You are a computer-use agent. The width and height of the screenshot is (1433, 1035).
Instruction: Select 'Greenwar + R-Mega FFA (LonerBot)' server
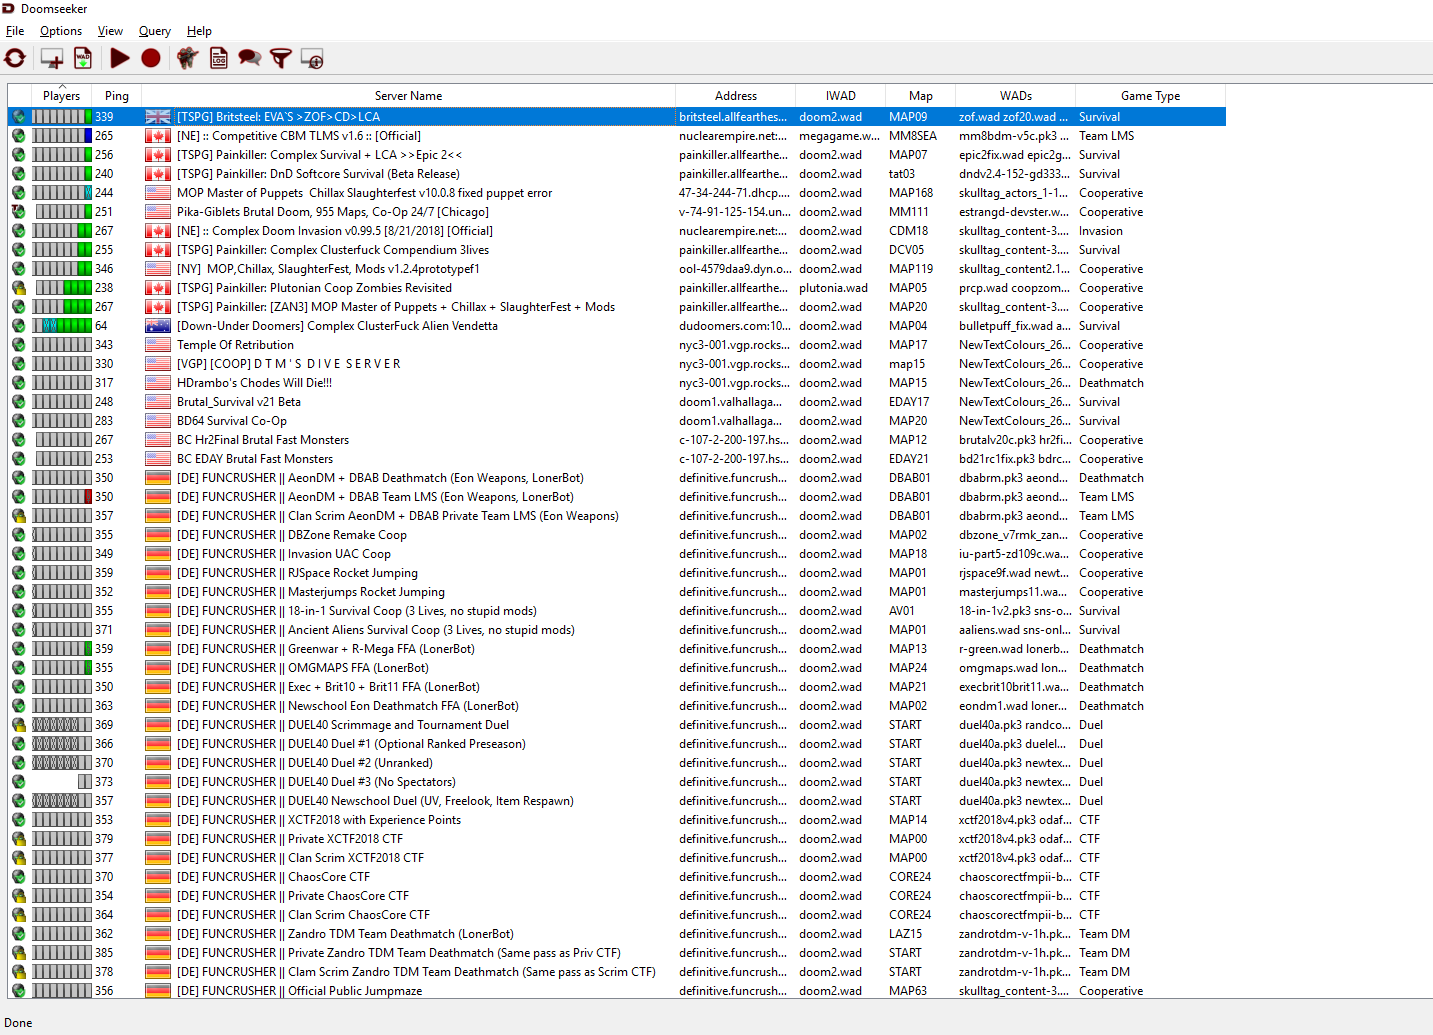tap(617, 649)
